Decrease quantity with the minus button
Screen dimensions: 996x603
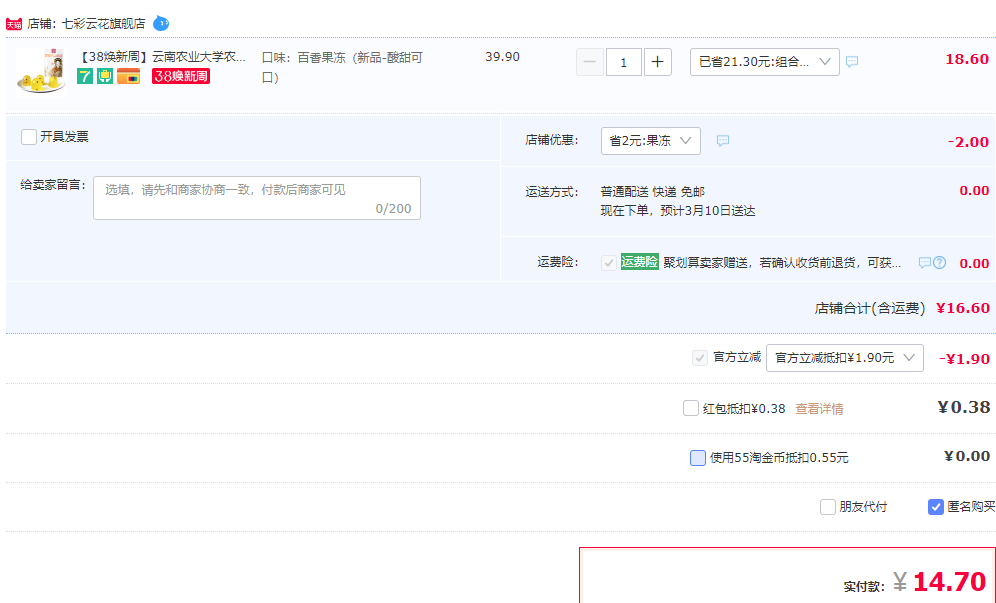[589, 62]
